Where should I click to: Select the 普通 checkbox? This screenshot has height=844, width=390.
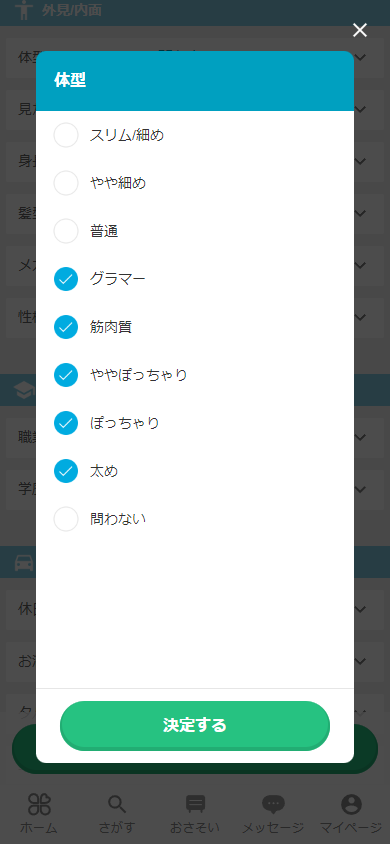click(x=66, y=231)
